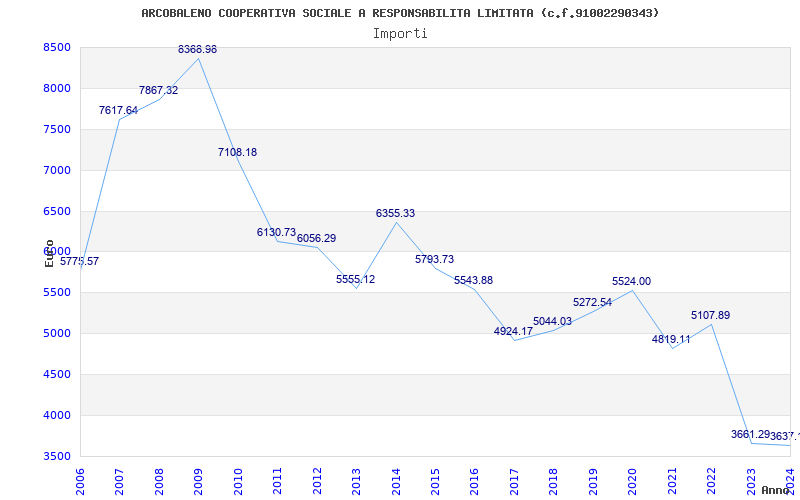Click the data label 6355.33
This screenshot has height=500, width=800.
[395, 213]
